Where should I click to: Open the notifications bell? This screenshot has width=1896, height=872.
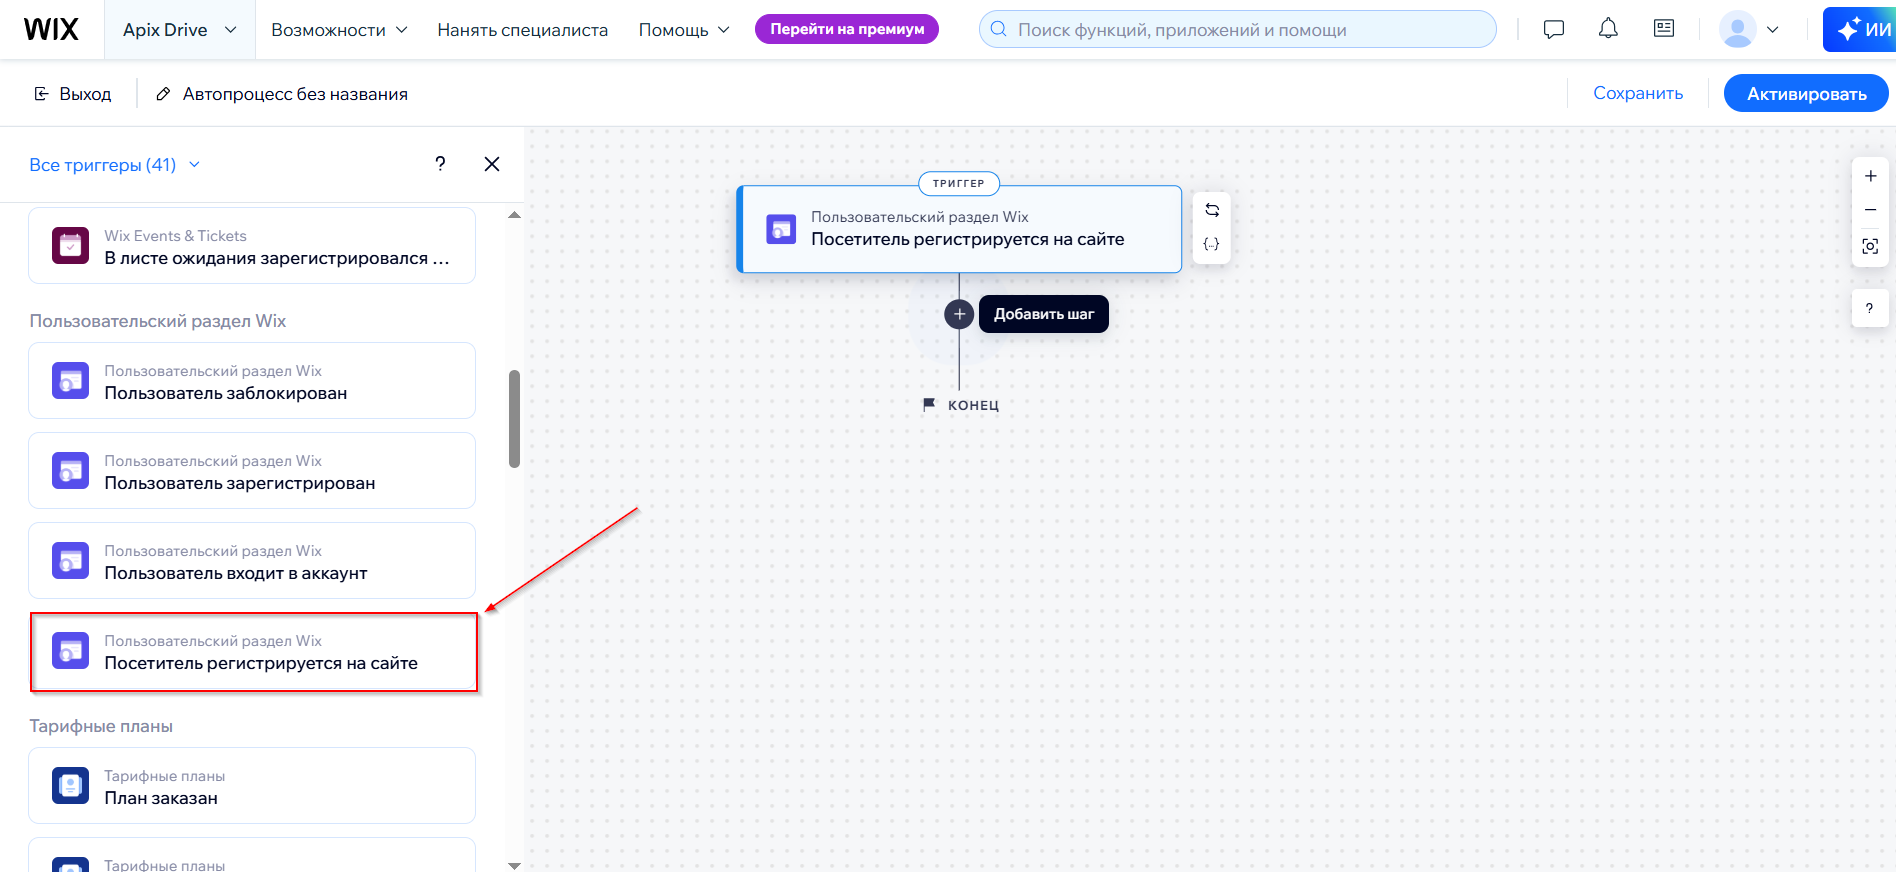(x=1608, y=29)
